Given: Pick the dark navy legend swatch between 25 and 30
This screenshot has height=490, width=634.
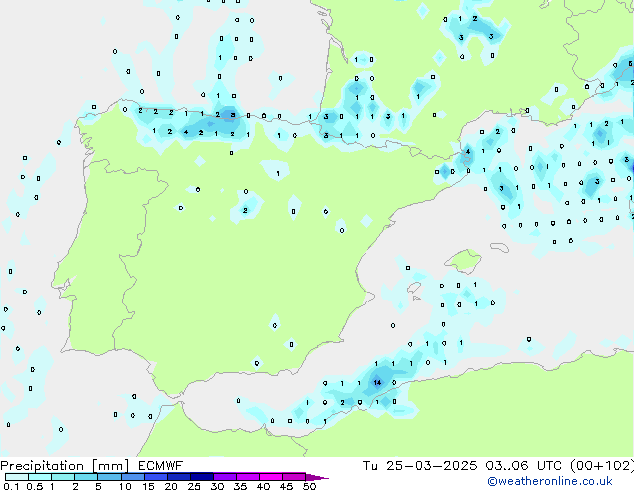Looking at the screenshot, I should [202, 477].
